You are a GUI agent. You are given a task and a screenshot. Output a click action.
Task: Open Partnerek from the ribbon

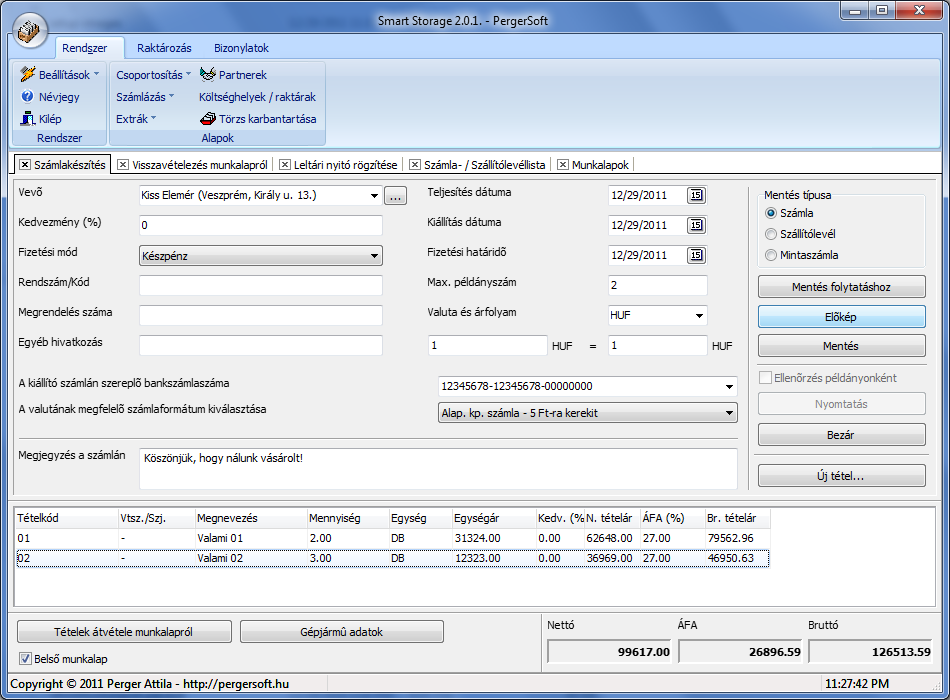[x=208, y=75]
